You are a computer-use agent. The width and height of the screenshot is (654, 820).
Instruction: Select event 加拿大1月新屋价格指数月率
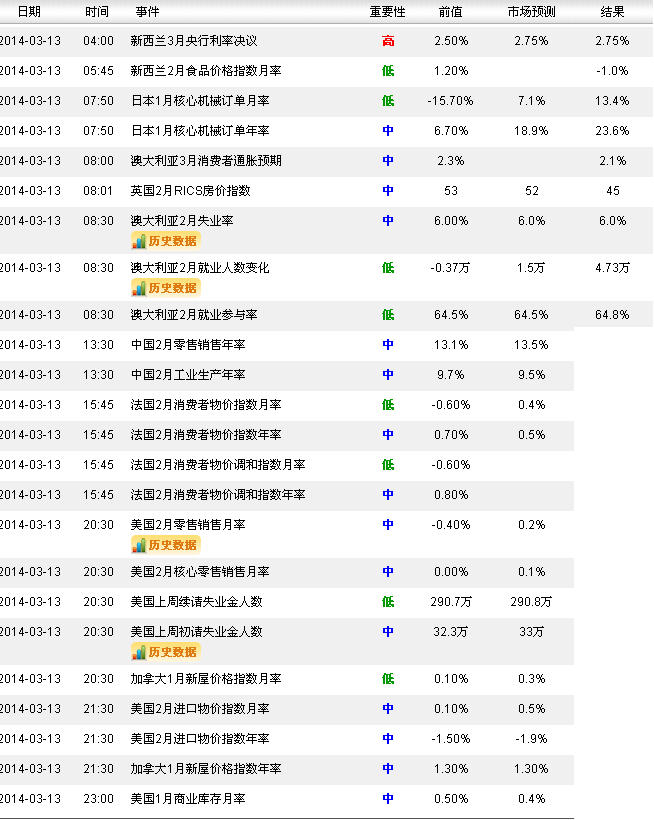coord(206,679)
